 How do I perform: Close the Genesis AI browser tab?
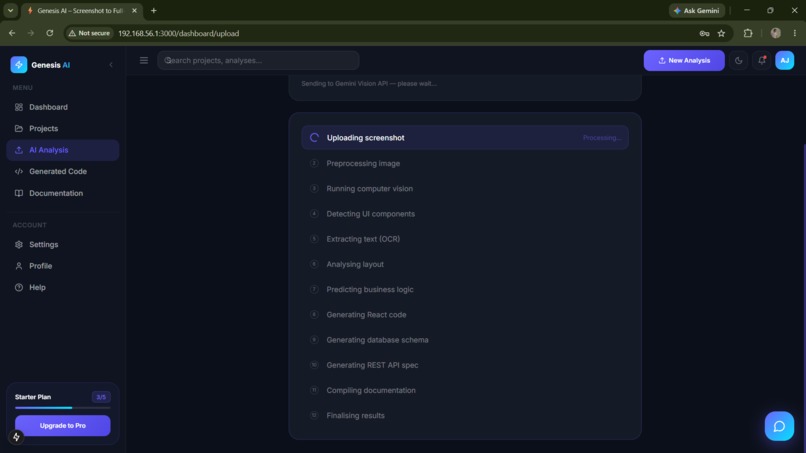[x=134, y=10]
